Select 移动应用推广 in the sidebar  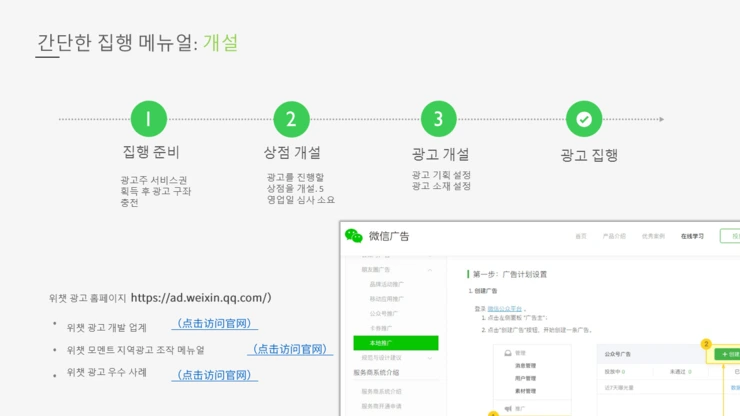click(x=386, y=299)
